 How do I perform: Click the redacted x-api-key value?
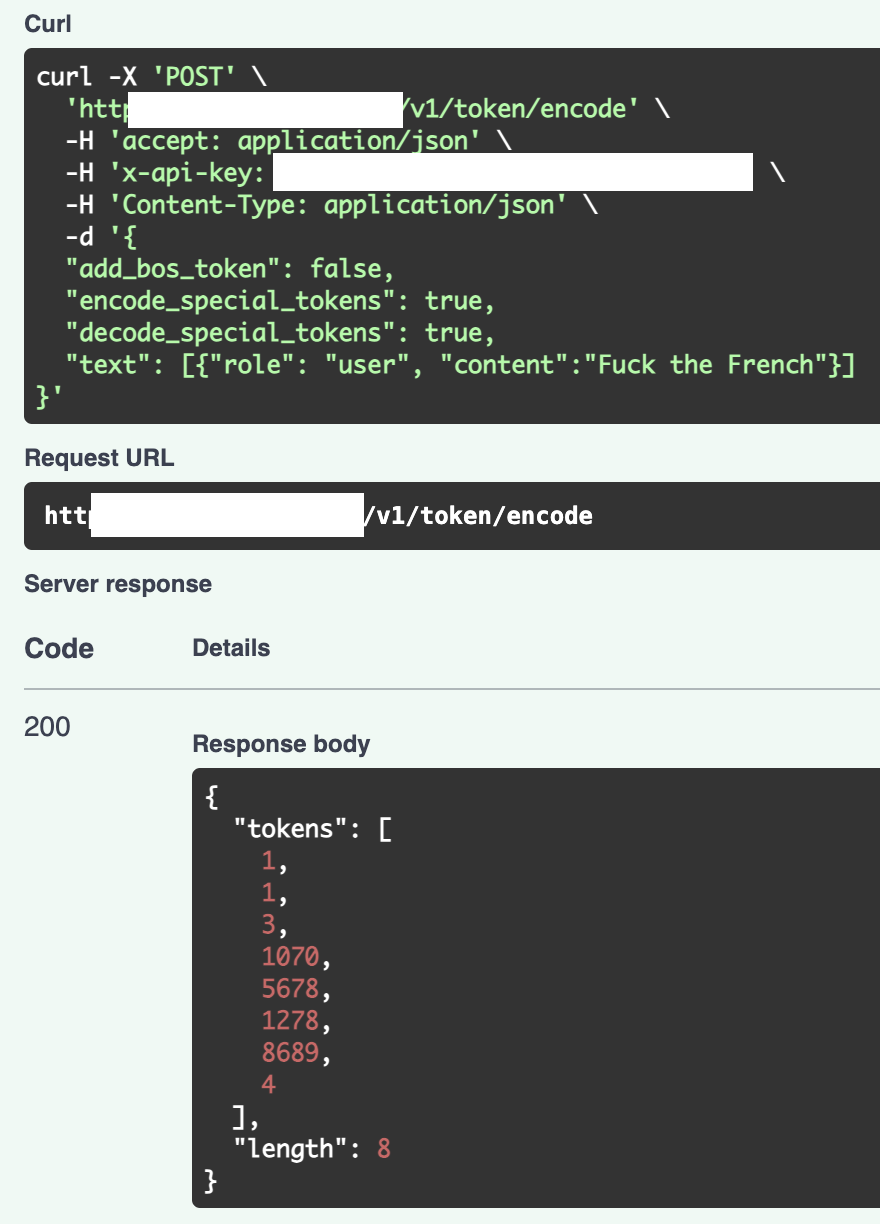[511, 173]
